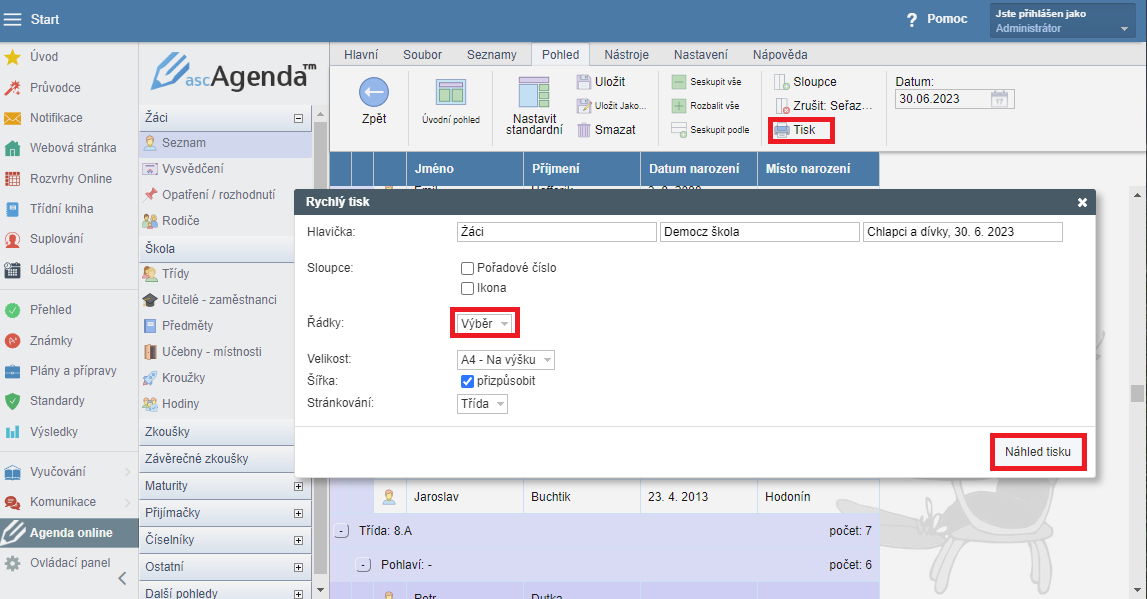Open the Stránkování Třída dropdown
This screenshot has width=1147, height=599.
pos(482,404)
